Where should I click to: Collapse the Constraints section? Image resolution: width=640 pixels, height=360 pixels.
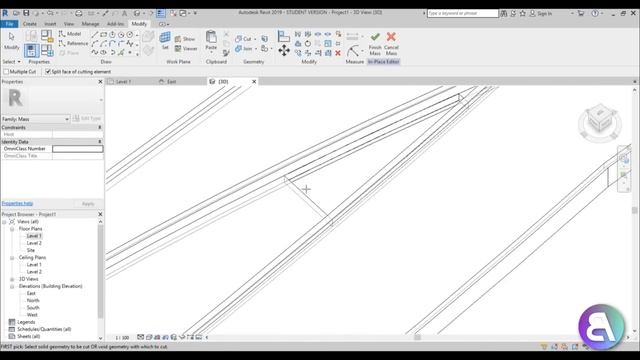click(100, 128)
